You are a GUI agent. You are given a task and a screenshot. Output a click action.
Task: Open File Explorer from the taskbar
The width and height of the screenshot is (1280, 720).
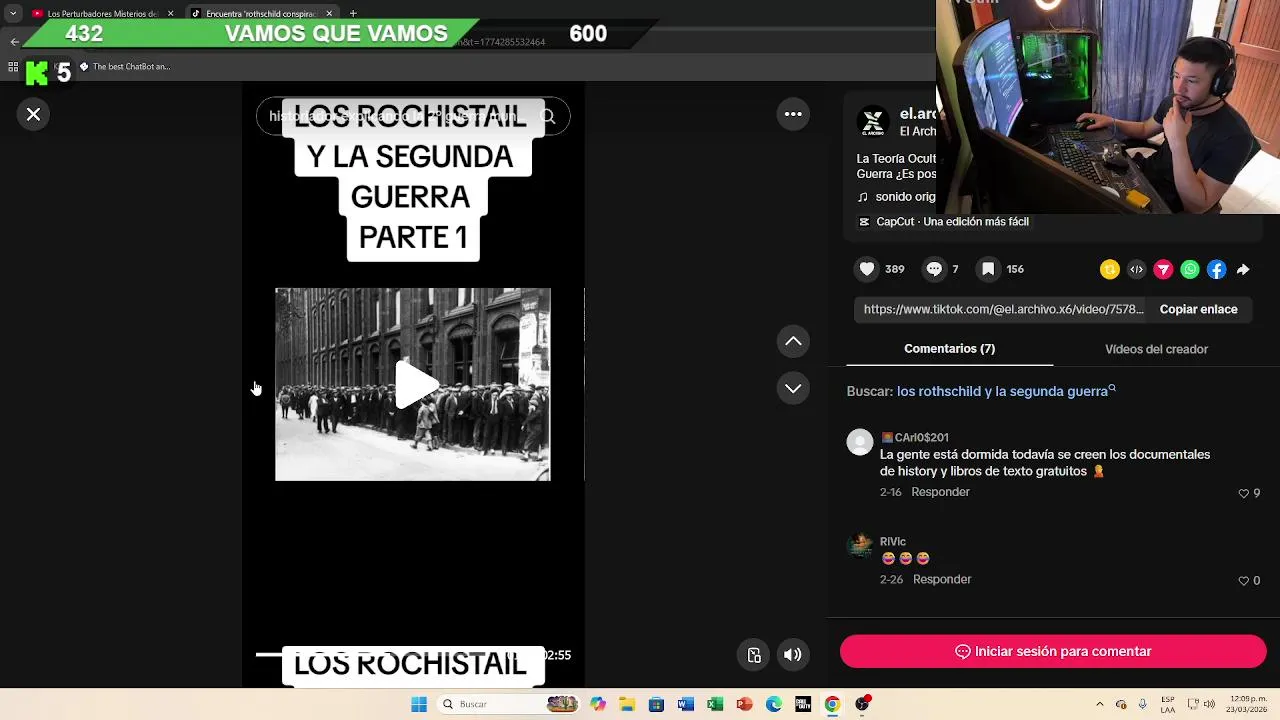click(x=627, y=704)
